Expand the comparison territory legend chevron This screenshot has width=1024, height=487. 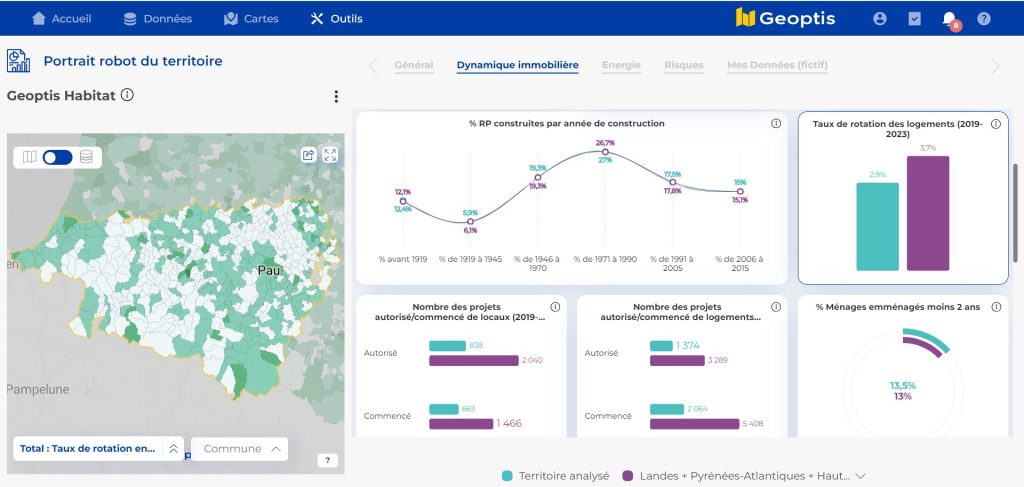coord(860,476)
